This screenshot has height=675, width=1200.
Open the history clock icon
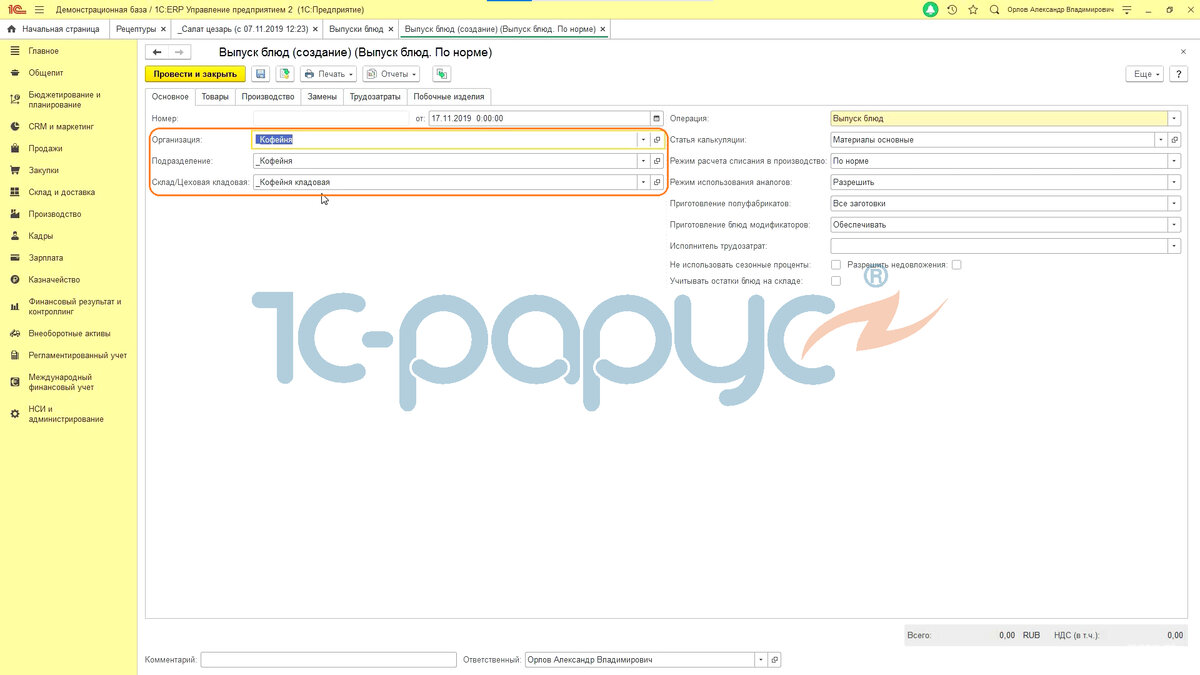(x=952, y=9)
